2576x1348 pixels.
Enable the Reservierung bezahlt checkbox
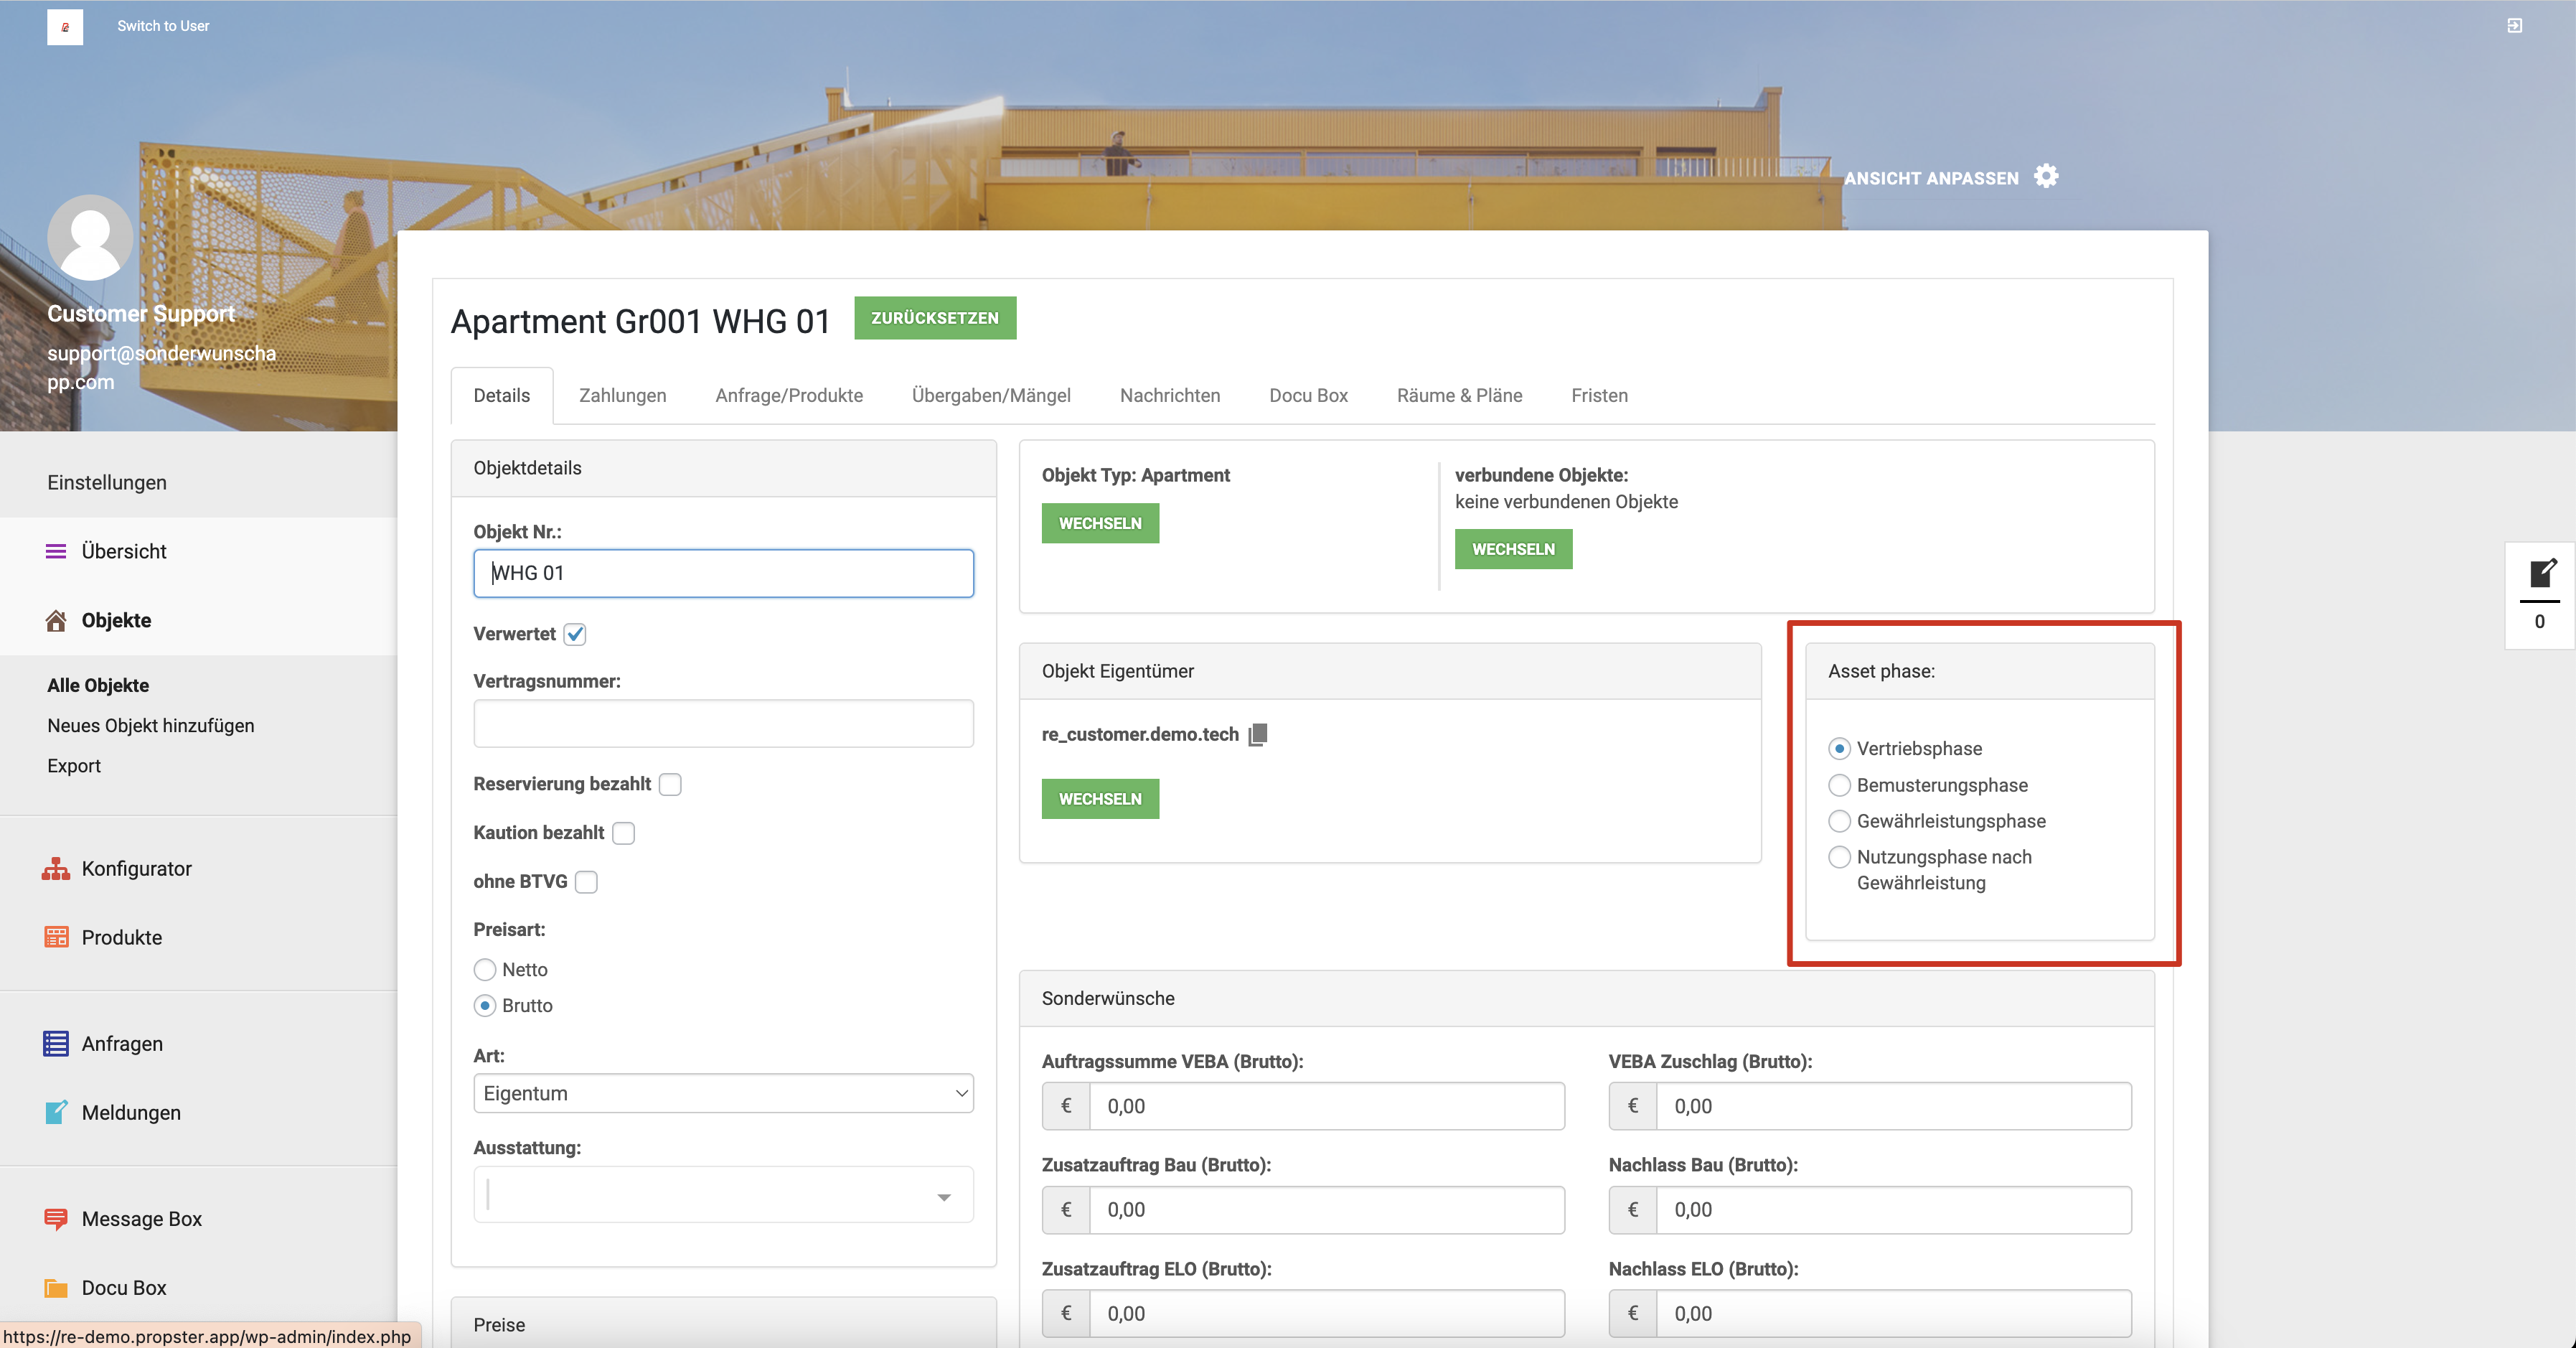(670, 784)
